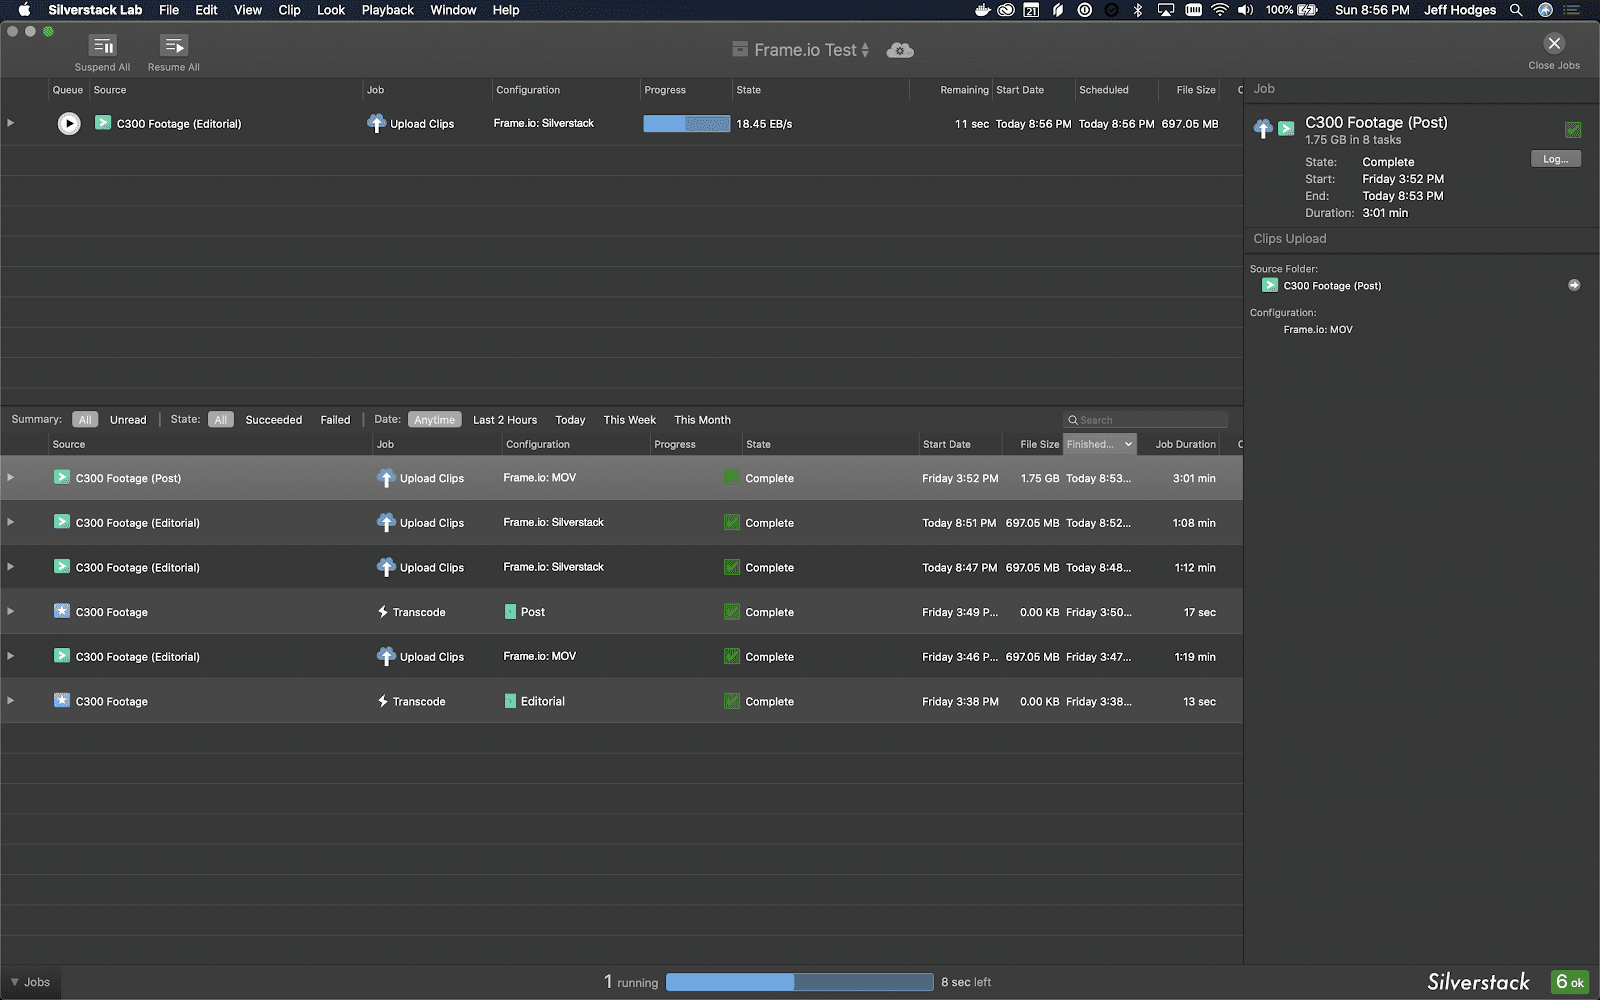Filter the job state by Succeeded
This screenshot has width=1600, height=1000.
point(273,420)
